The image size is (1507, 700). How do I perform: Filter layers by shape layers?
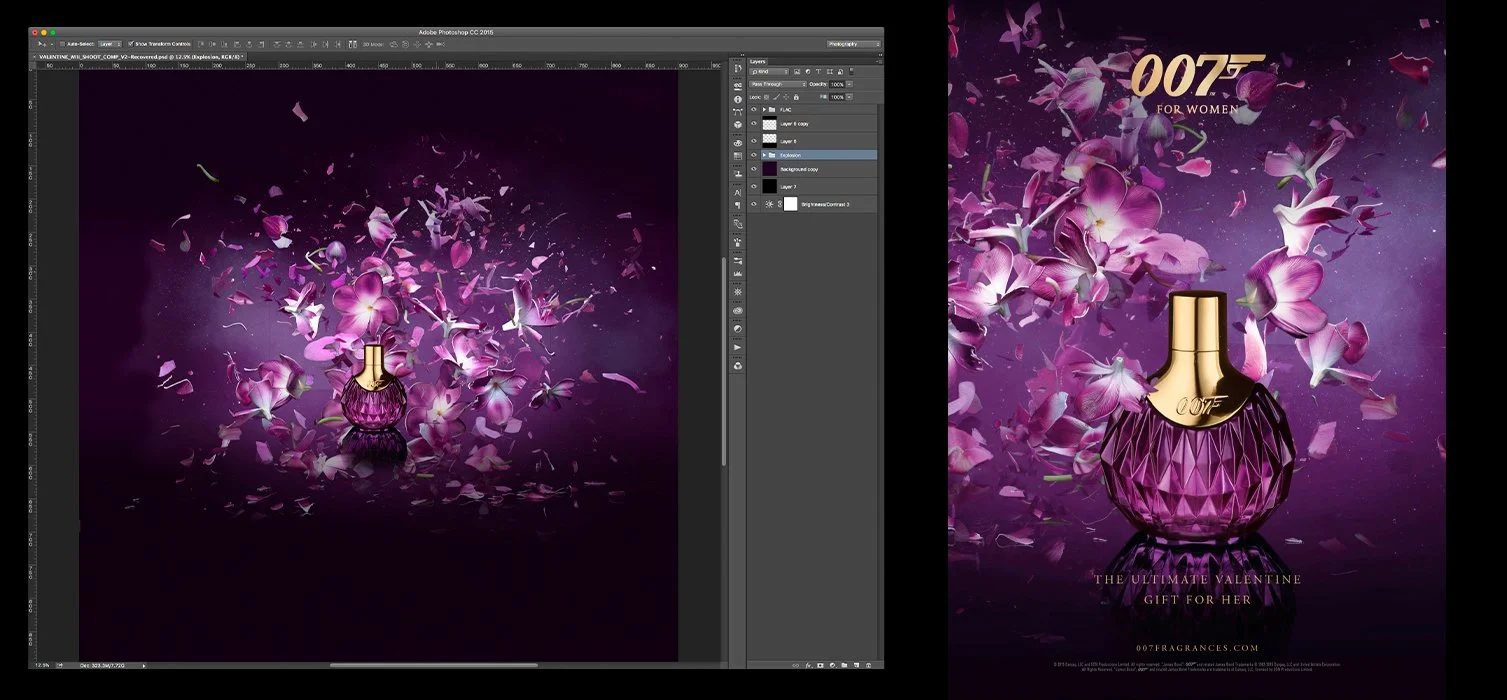[x=829, y=71]
